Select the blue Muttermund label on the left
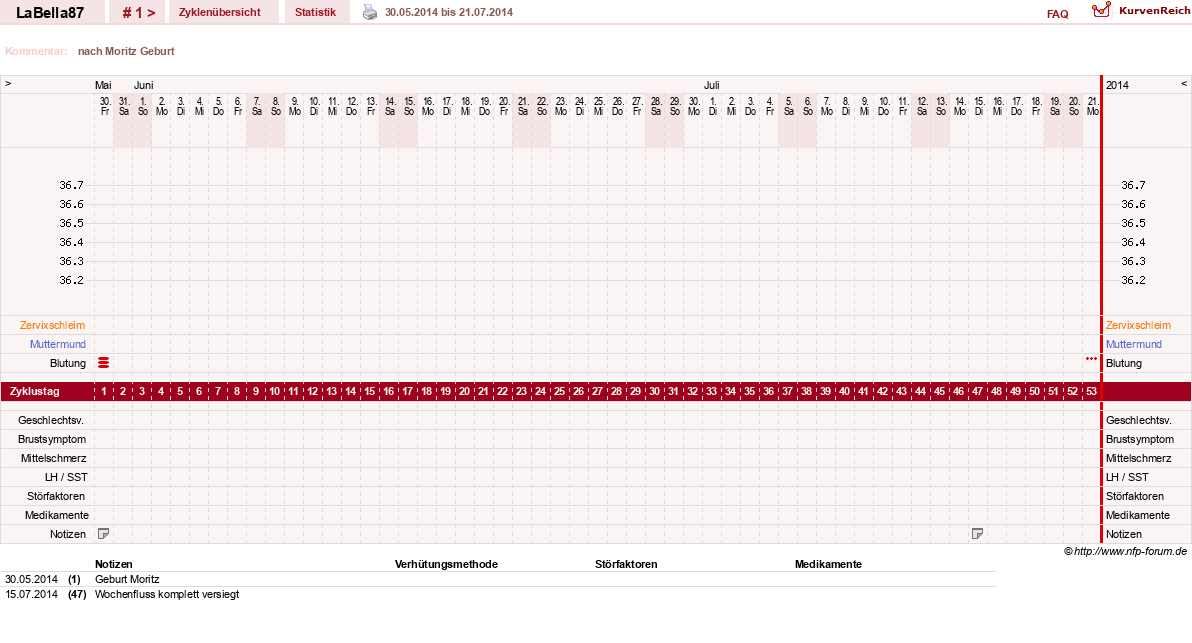This screenshot has width=1192, height=643. tap(58, 344)
